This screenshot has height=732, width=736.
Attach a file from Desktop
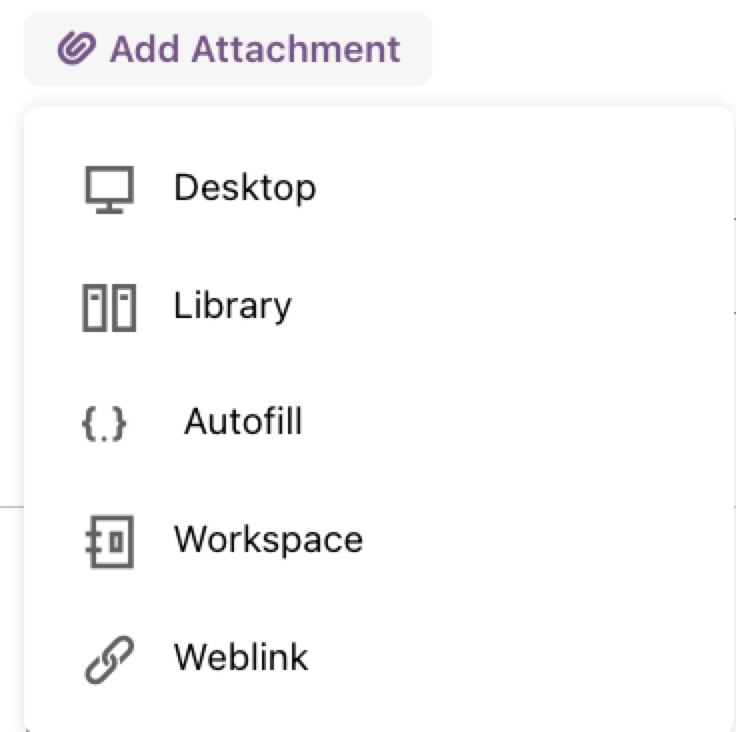(x=379, y=188)
